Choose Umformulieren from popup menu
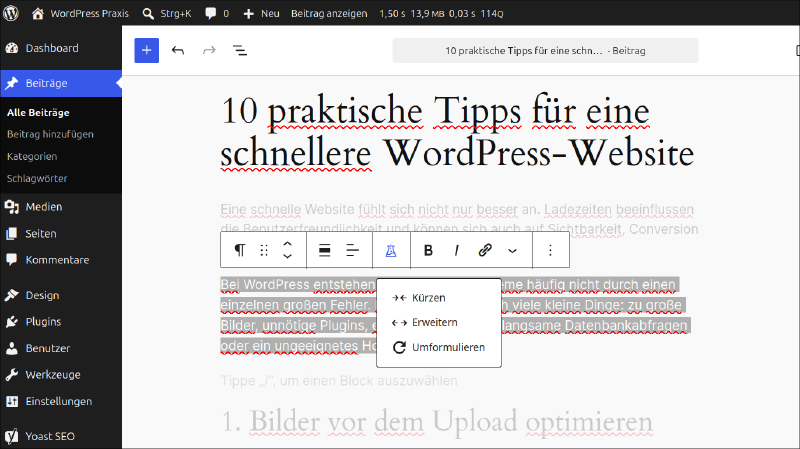The image size is (800, 449). coord(439,347)
